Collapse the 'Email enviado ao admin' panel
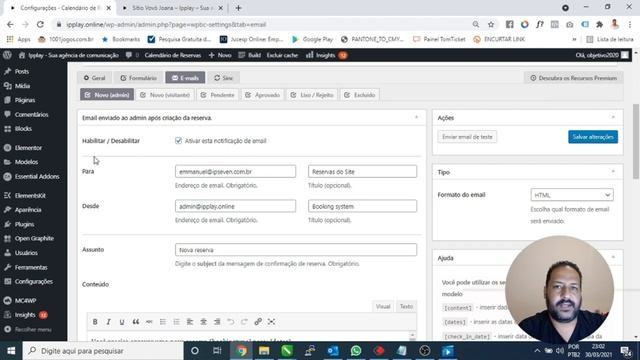The width and height of the screenshot is (640, 360). click(416, 118)
